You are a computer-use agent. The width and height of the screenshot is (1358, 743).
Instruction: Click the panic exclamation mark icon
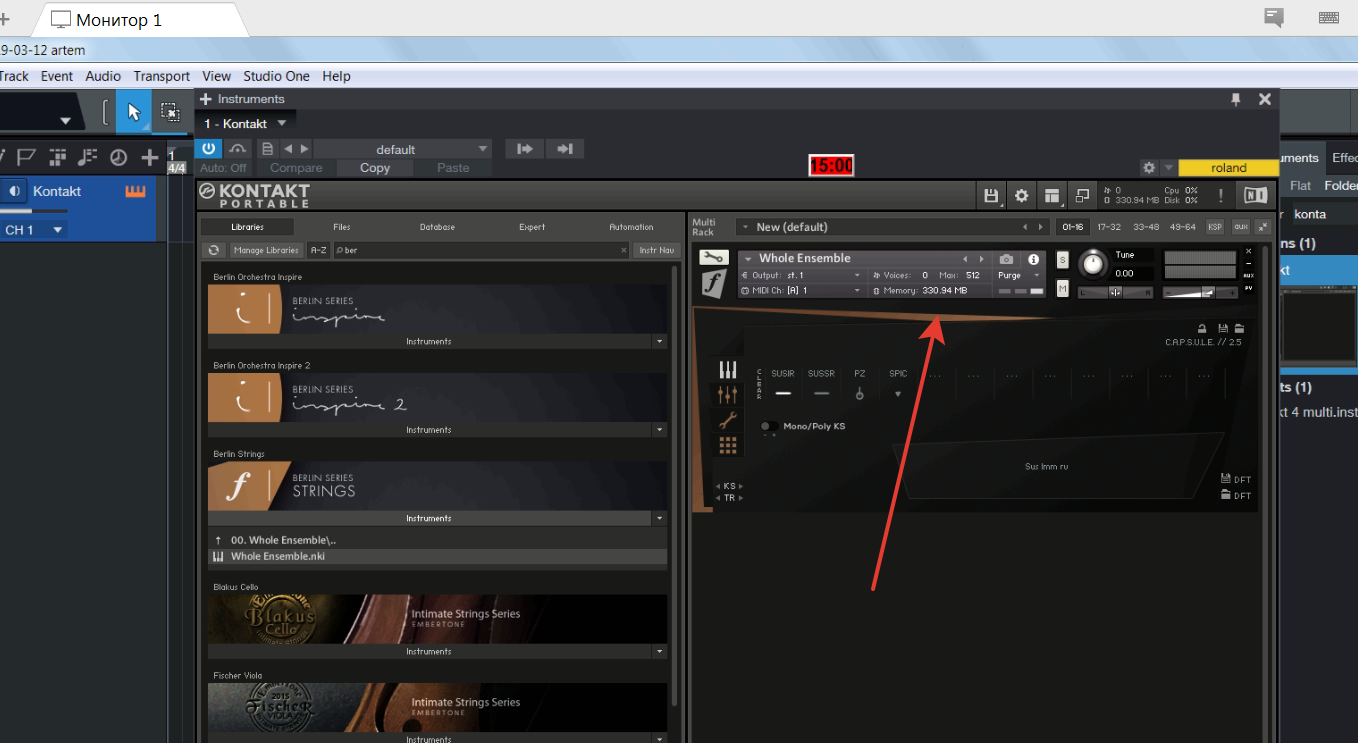[x=1220, y=195]
